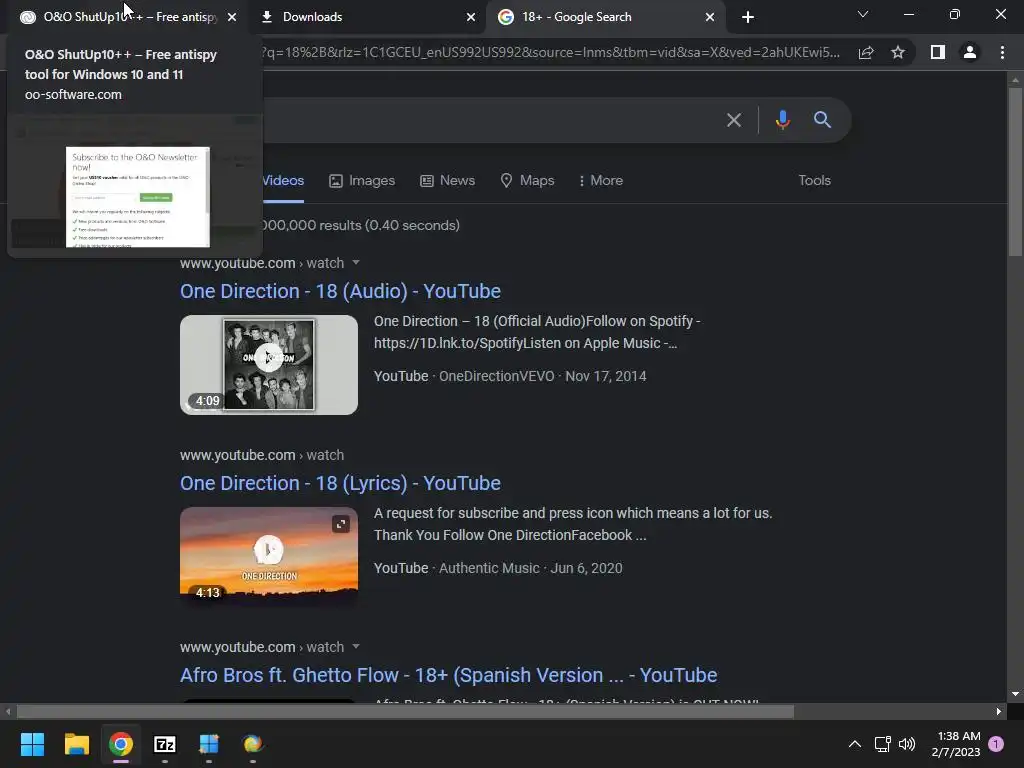The width and height of the screenshot is (1024, 768).
Task: Open One Direction - 18 (Audio) link
Action: tap(340, 291)
